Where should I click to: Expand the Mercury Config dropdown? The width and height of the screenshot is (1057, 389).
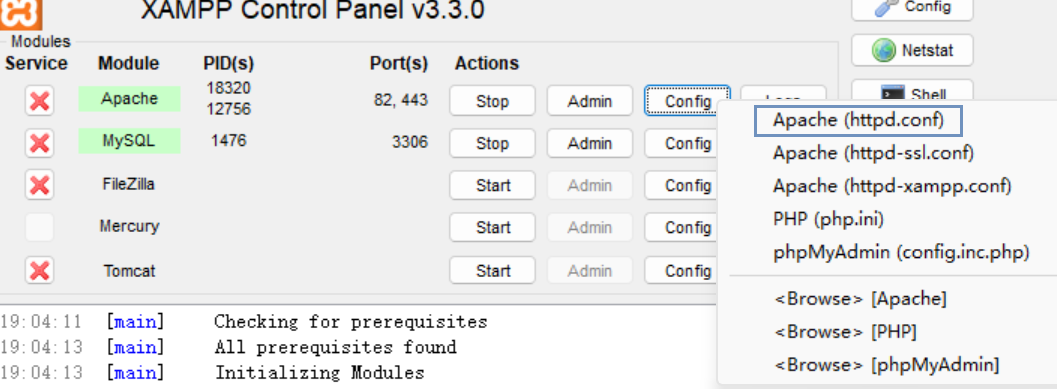tap(681, 227)
